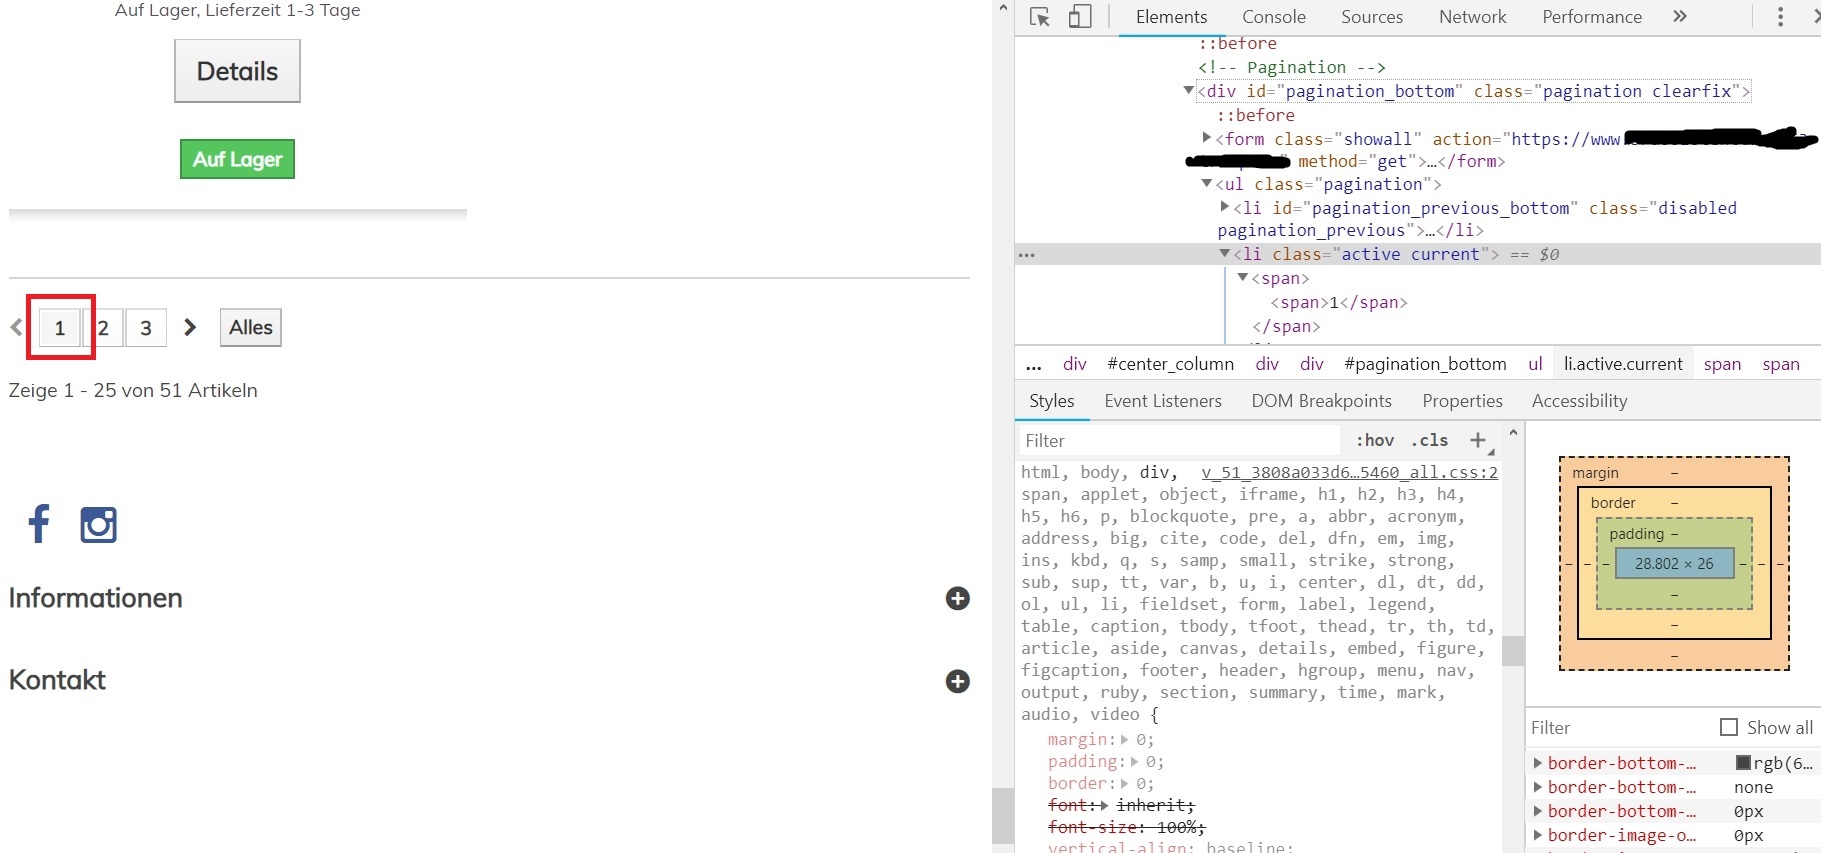Go to the next pagination page arrow
Image resolution: width=1821 pixels, height=853 pixels.
point(190,327)
